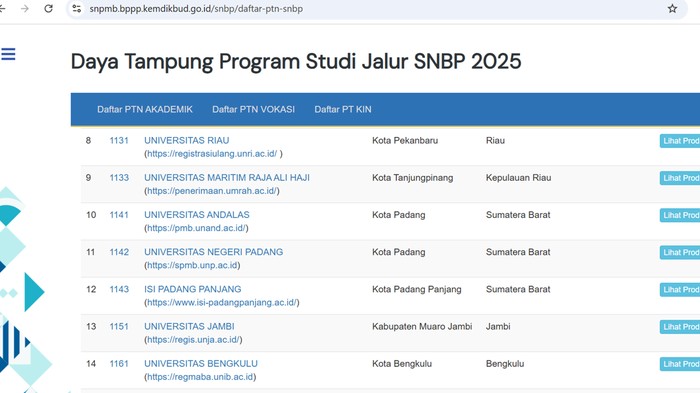Open UNIVERSITAS BENGKULU link

click(200, 364)
